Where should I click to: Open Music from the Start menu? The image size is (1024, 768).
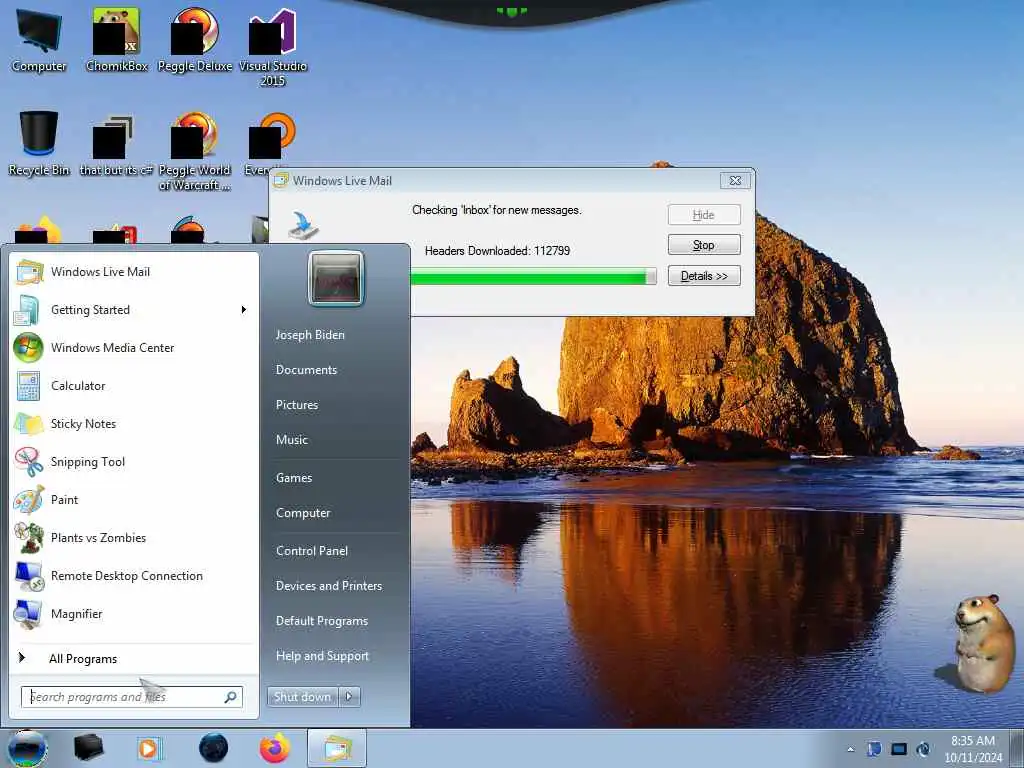click(x=292, y=440)
